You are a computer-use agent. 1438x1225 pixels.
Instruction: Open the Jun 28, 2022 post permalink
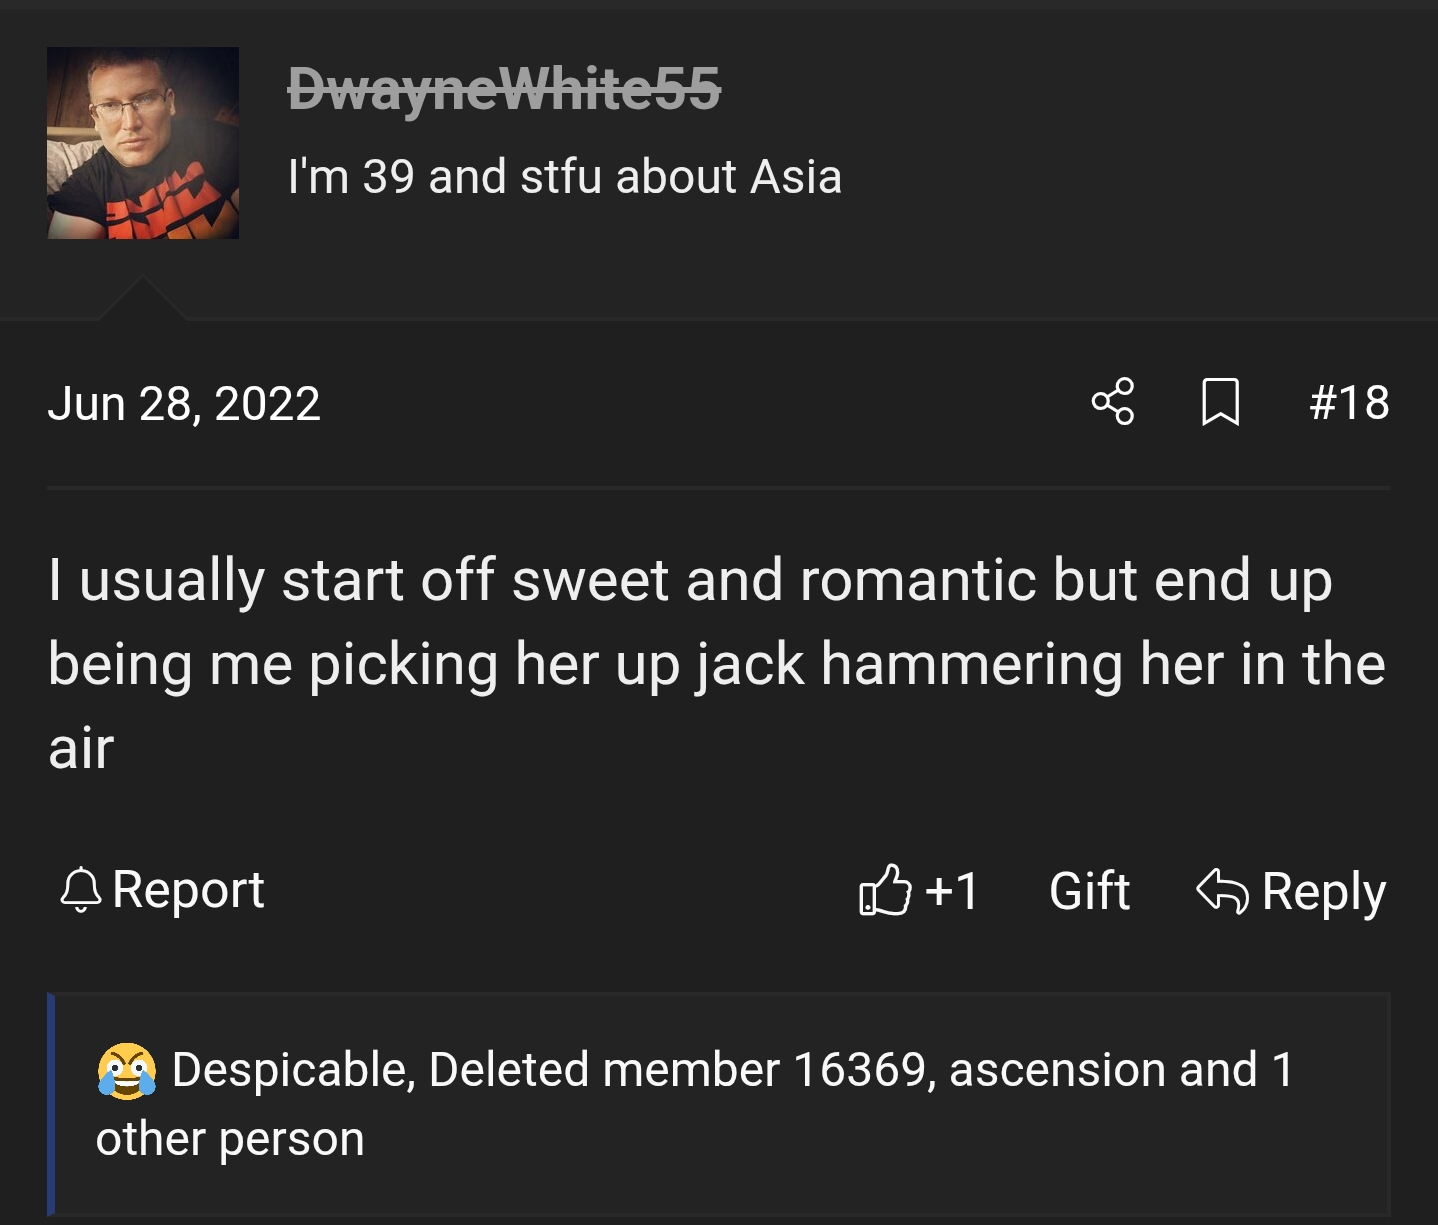(x=184, y=404)
